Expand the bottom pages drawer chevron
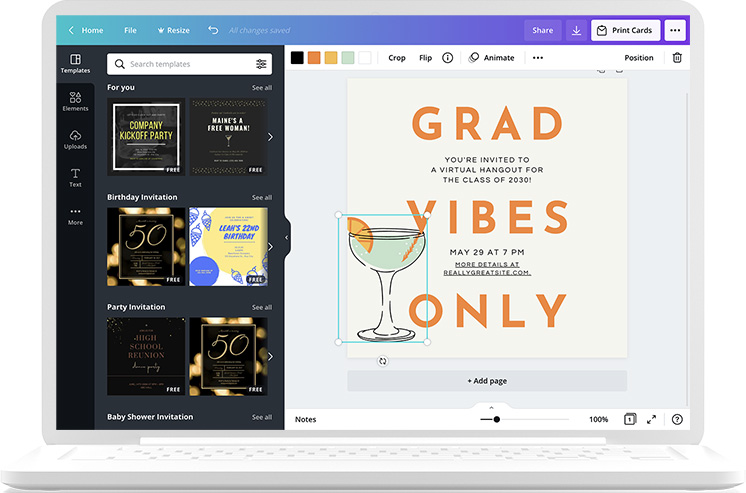Image resolution: width=746 pixels, height=493 pixels. [491, 407]
